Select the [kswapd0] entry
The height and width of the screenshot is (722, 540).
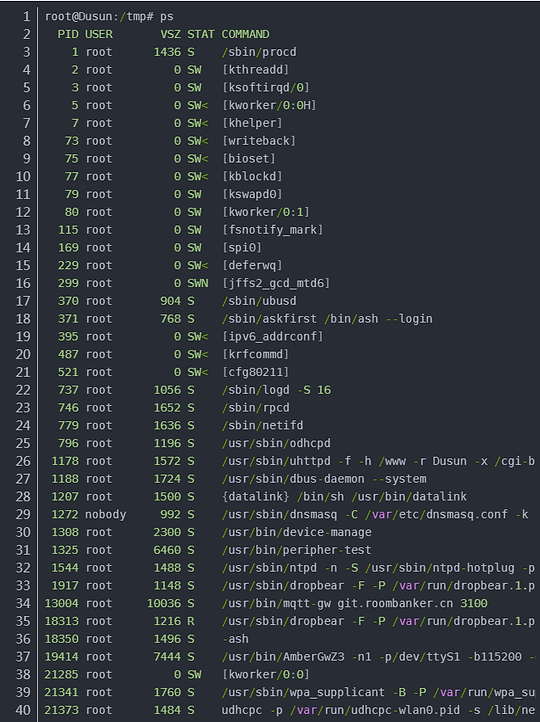[x=252, y=194]
